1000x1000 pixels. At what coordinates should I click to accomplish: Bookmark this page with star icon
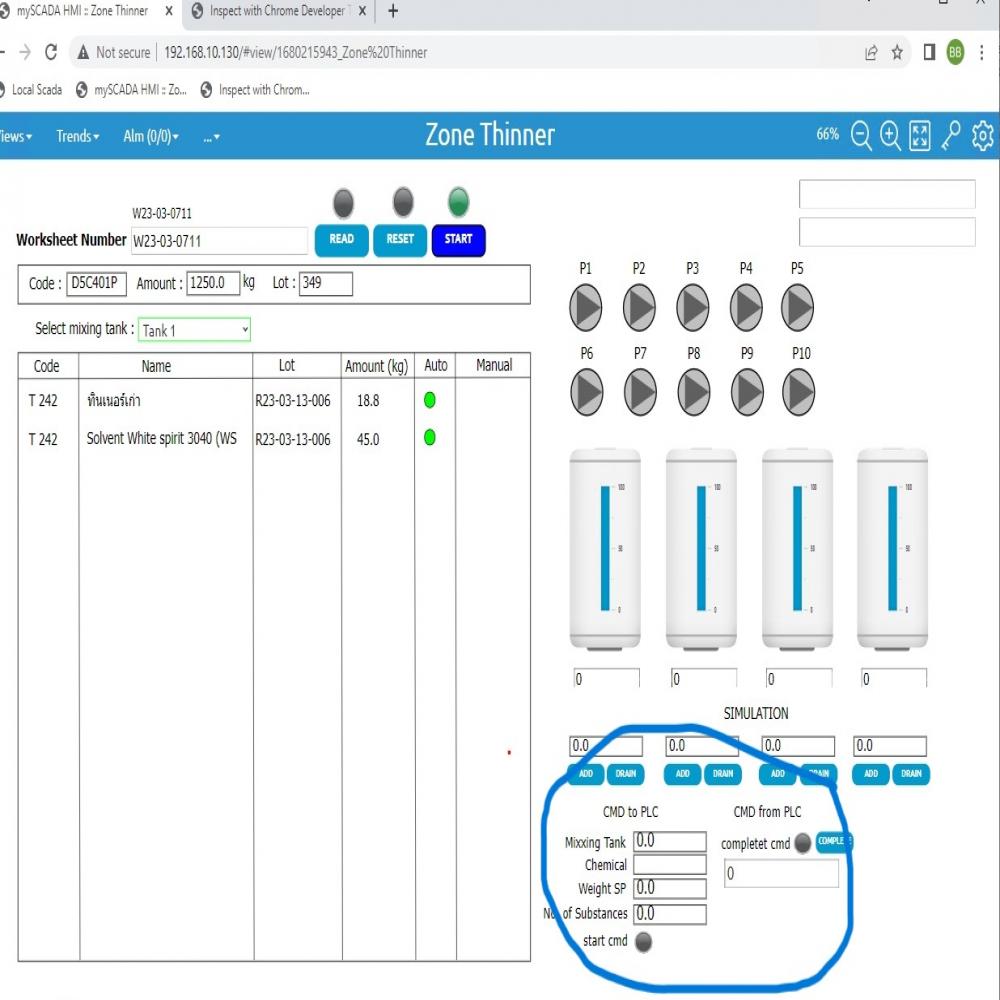(x=897, y=52)
